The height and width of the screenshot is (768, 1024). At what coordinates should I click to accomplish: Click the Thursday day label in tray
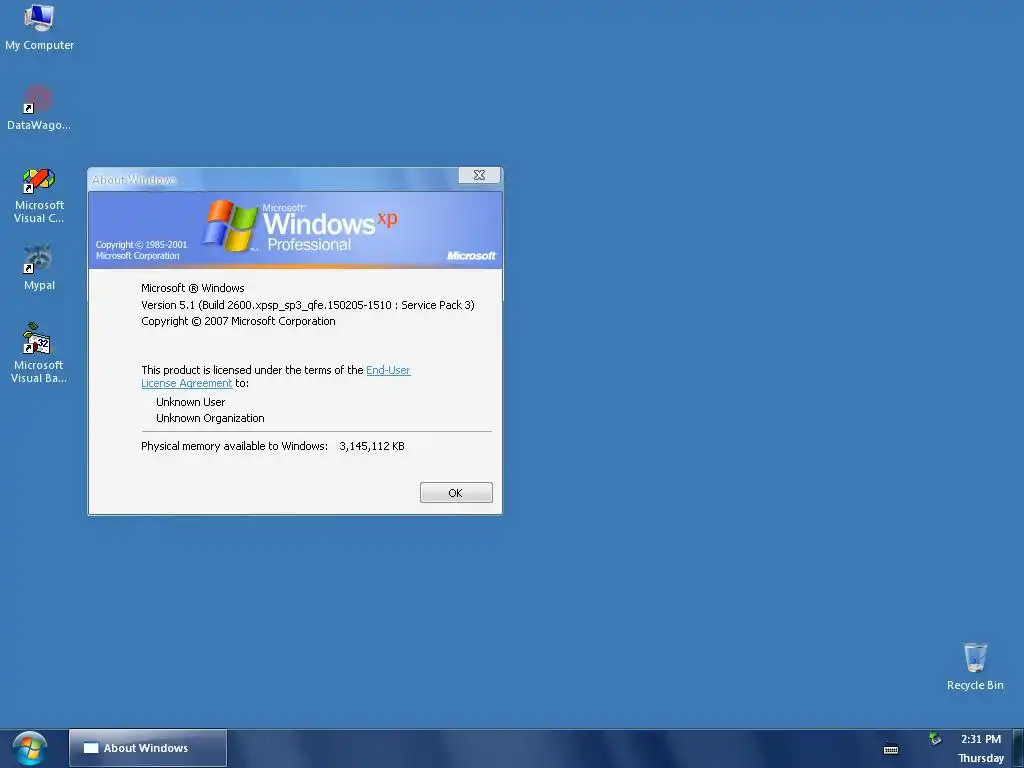[x=981, y=758]
